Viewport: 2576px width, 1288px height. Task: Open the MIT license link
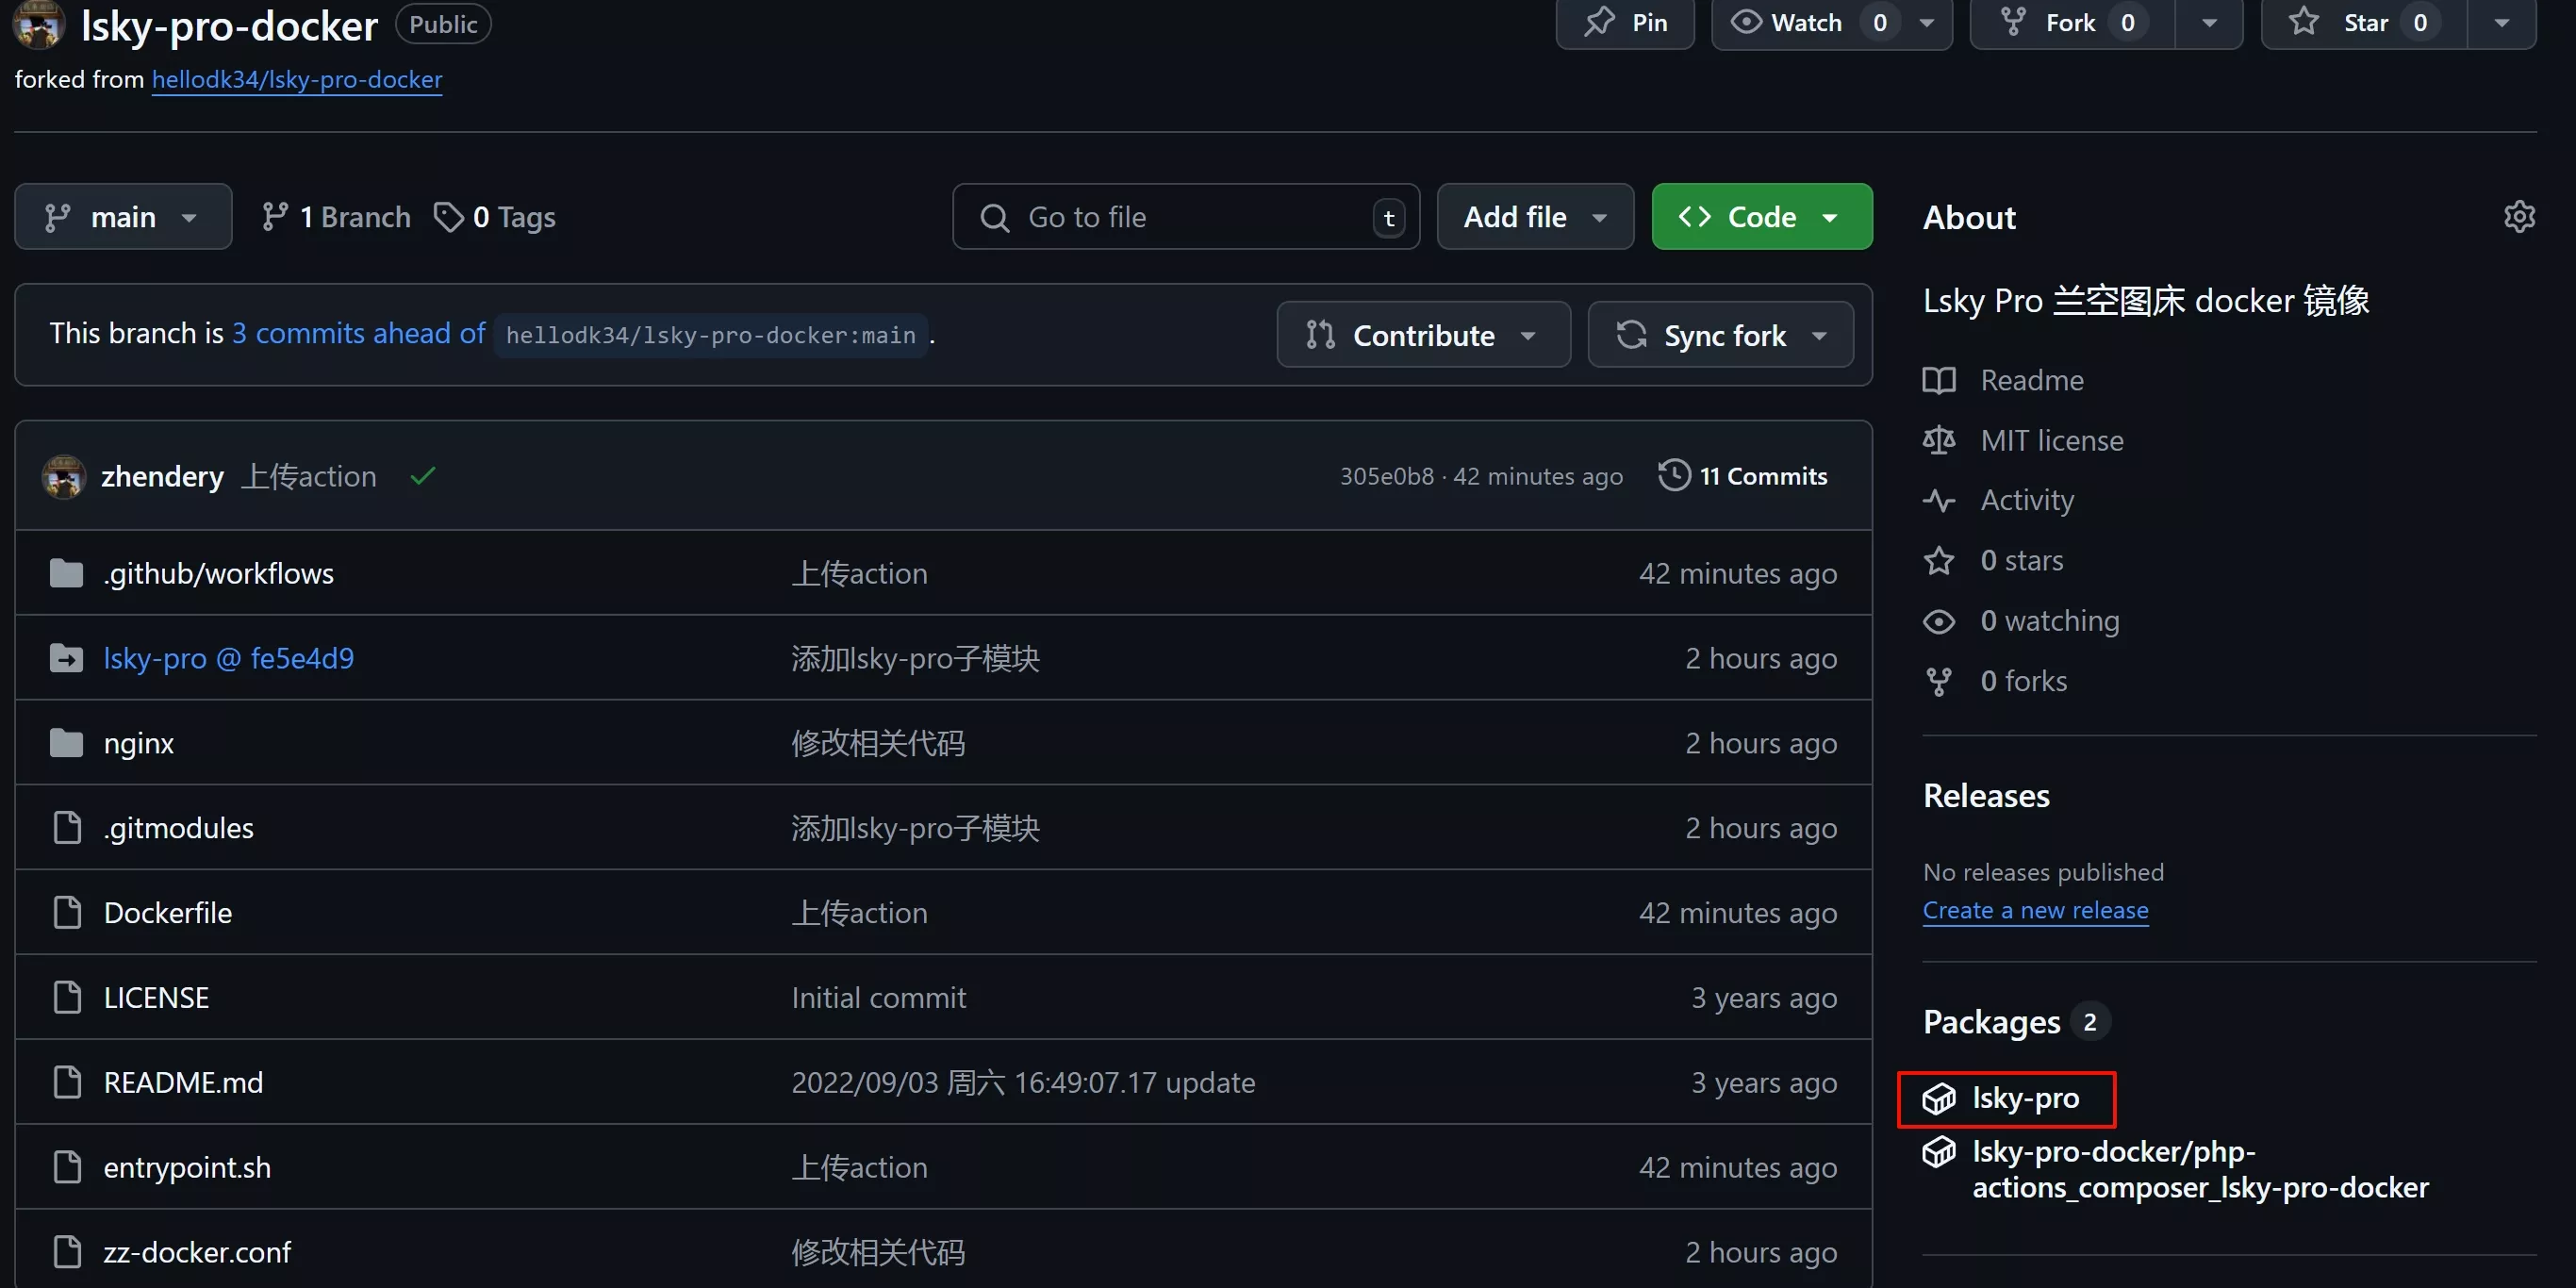(2051, 440)
